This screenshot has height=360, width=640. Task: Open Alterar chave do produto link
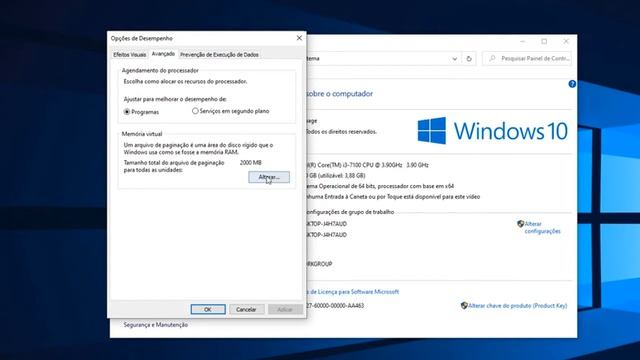[518, 305]
